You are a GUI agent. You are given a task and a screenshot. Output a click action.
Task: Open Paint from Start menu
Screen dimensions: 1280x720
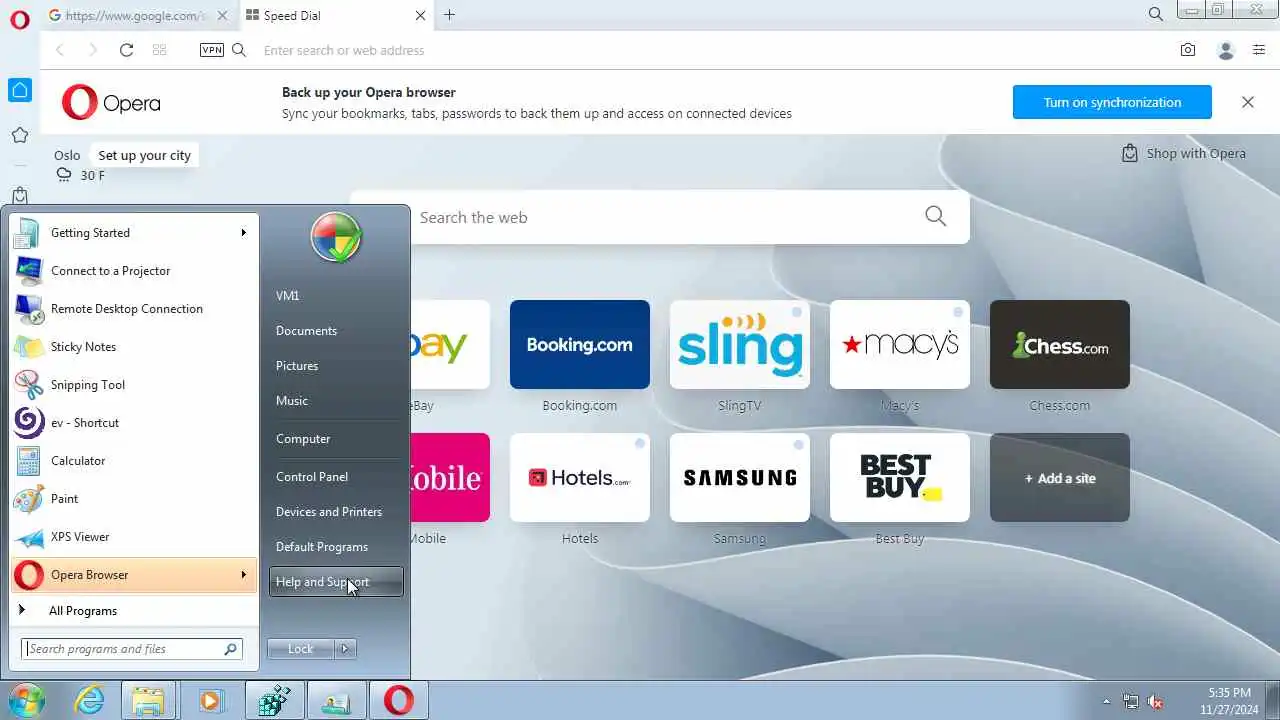click(134, 499)
